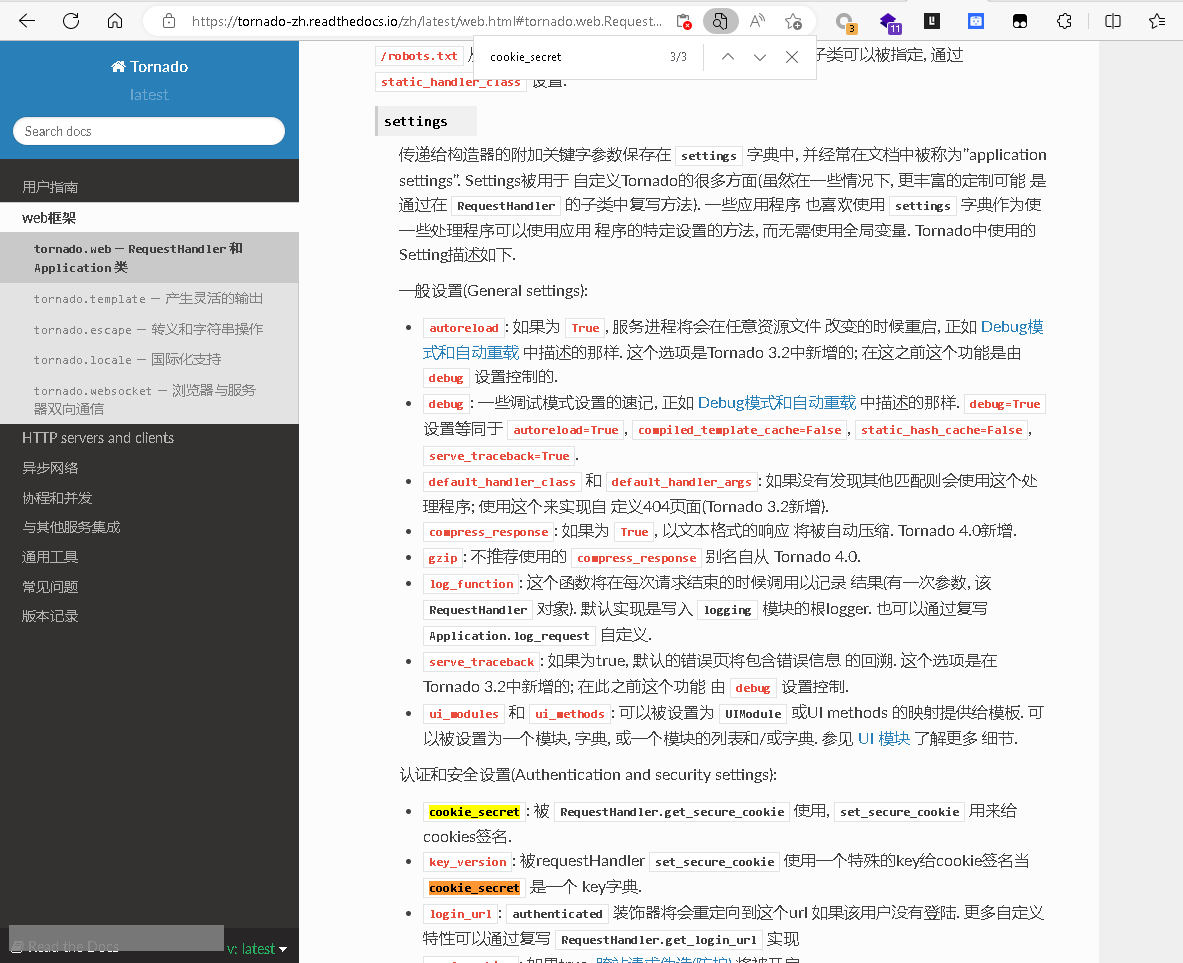Screen dimensions: 1183x963
Task: Follow Debug模式和自动重载 link in debug item
Action: tap(776, 403)
